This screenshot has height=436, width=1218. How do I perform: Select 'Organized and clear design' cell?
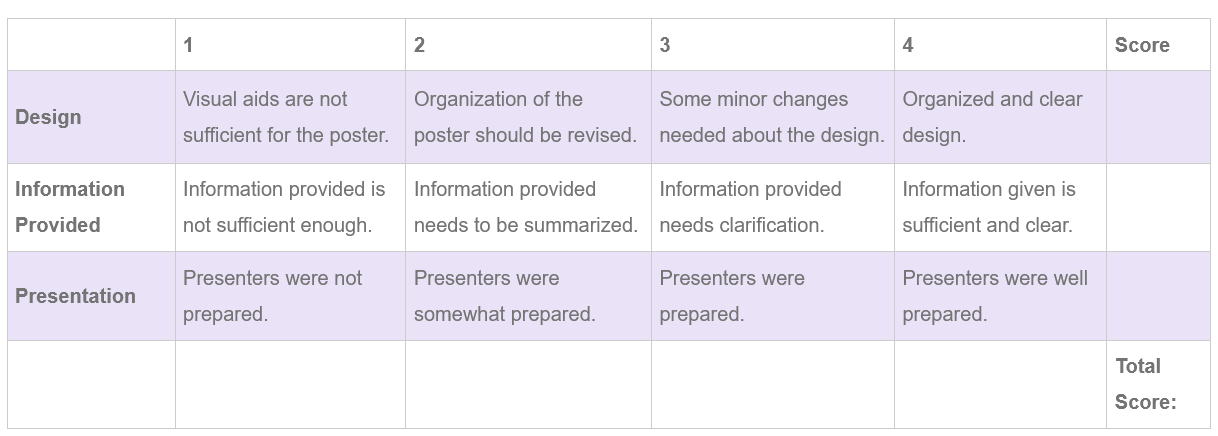click(1000, 117)
